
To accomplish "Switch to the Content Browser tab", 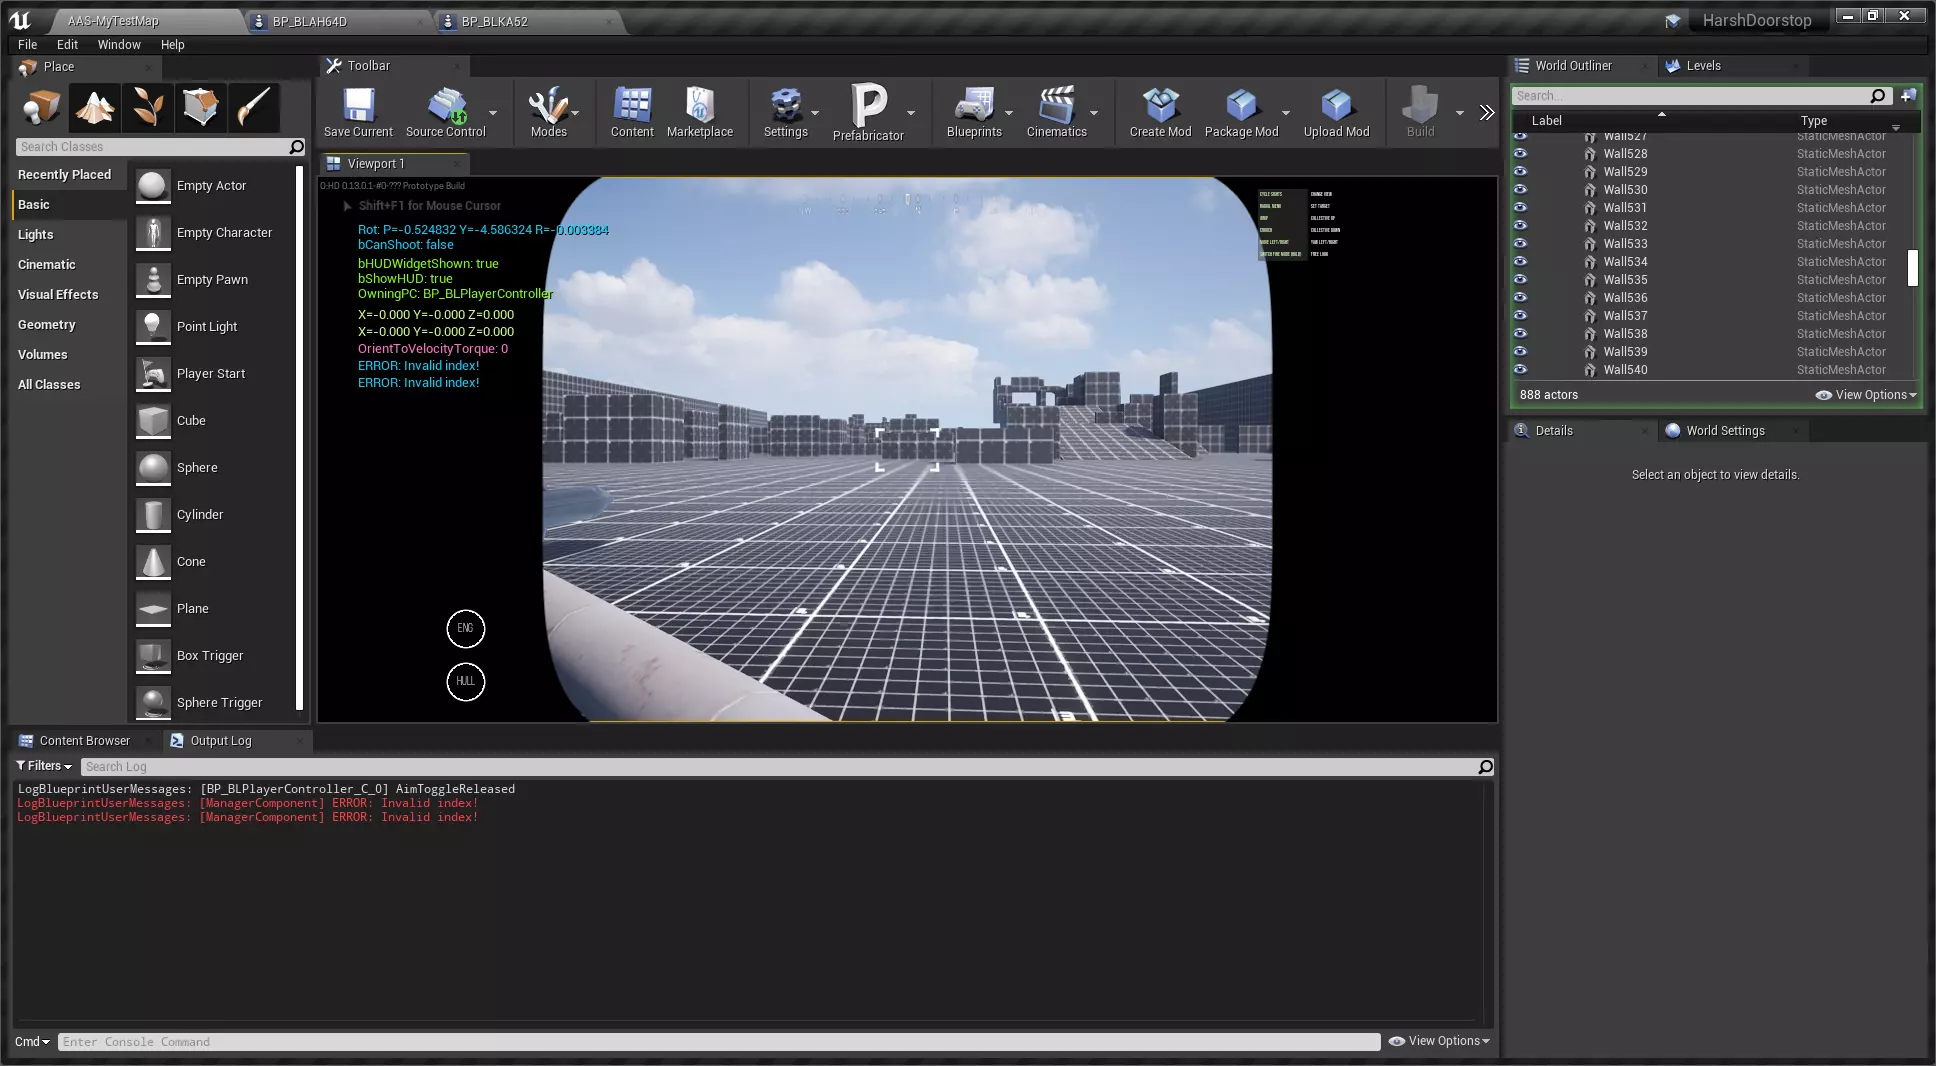I will click(x=84, y=741).
